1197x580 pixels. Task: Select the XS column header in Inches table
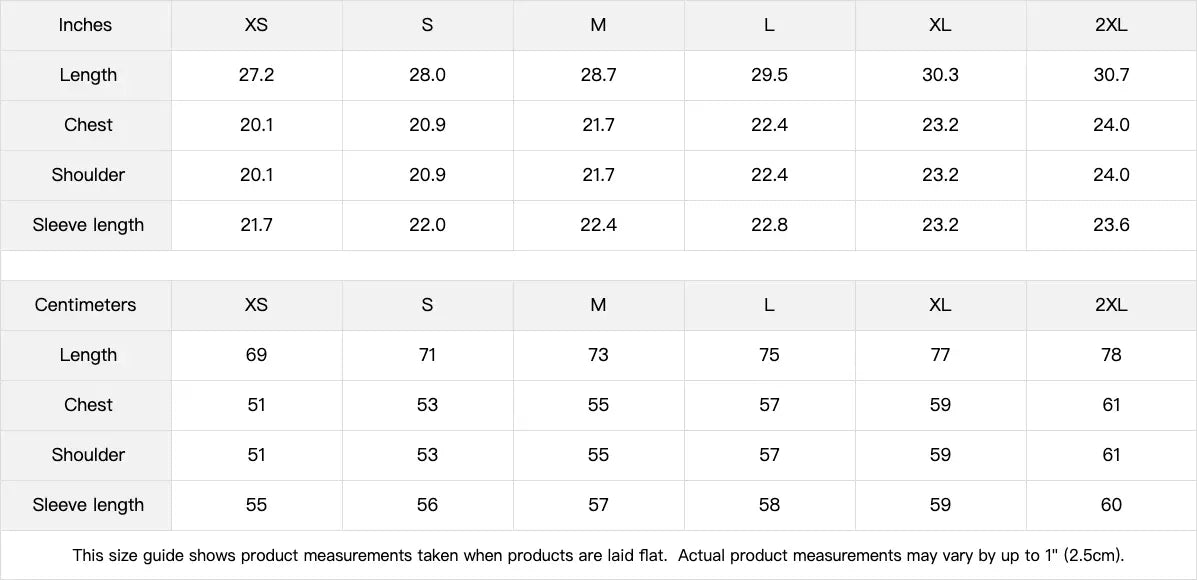pos(256,25)
